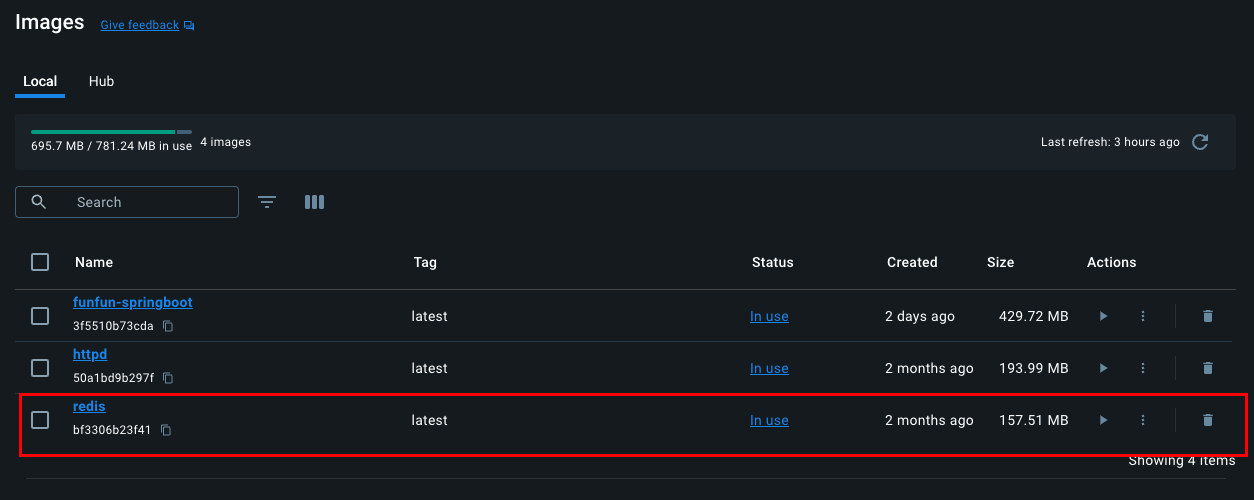Open the more actions menu for redis

point(1143,420)
